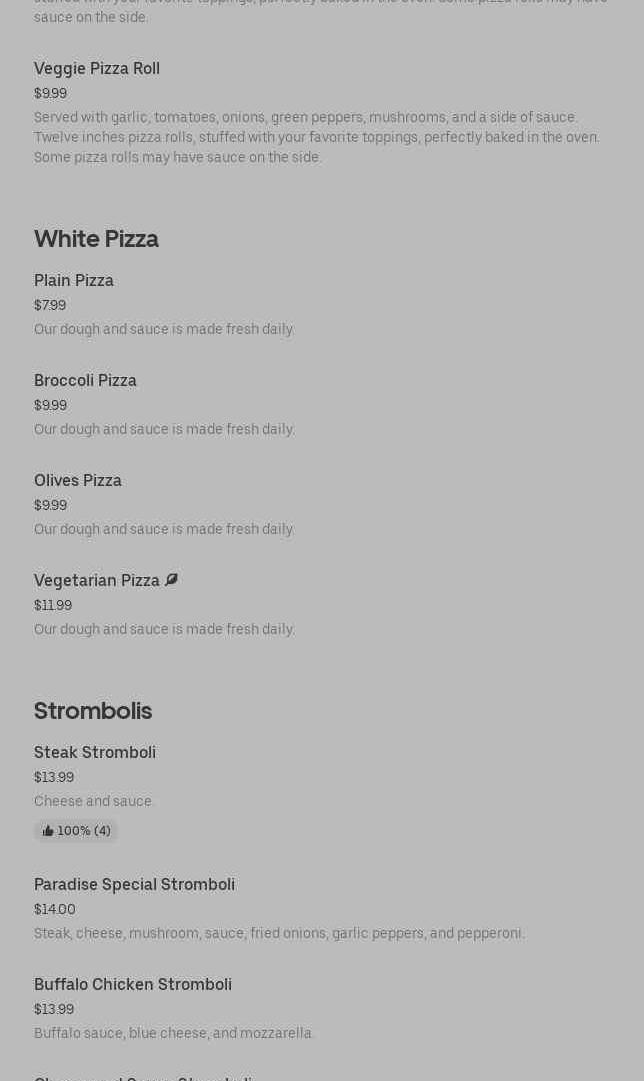Click the Plain Pizza $7.99 price
The width and height of the screenshot is (644, 1081).
pos(50,305)
